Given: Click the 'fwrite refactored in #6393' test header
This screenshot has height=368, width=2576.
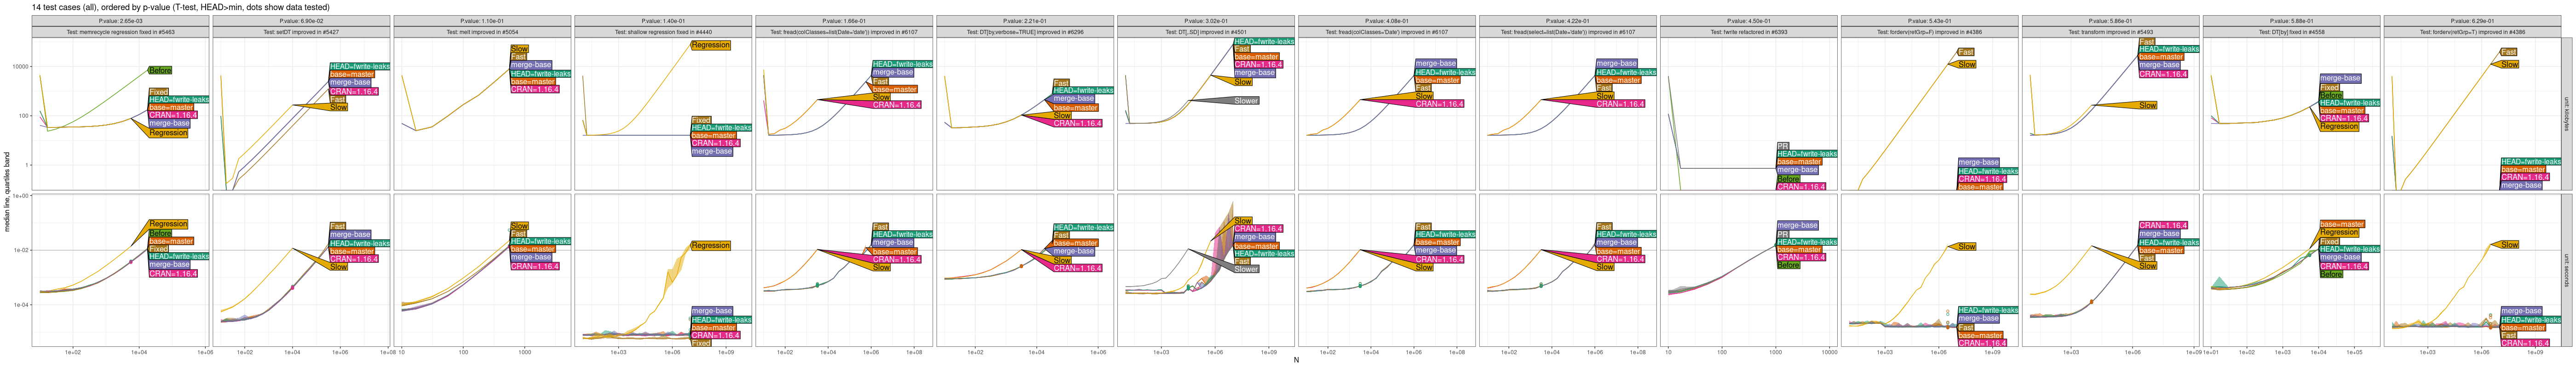Looking at the screenshot, I should pyautogui.click(x=1748, y=32).
